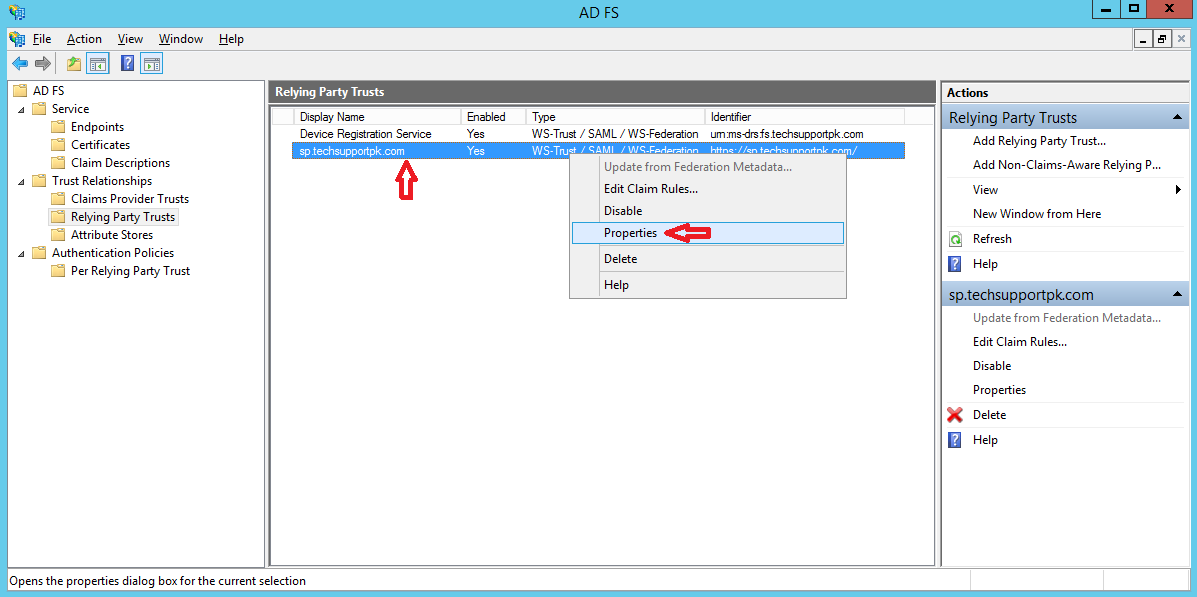The width and height of the screenshot is (1197, 597).
Task: Click the AD FS root folder icon
Action: 21,91
